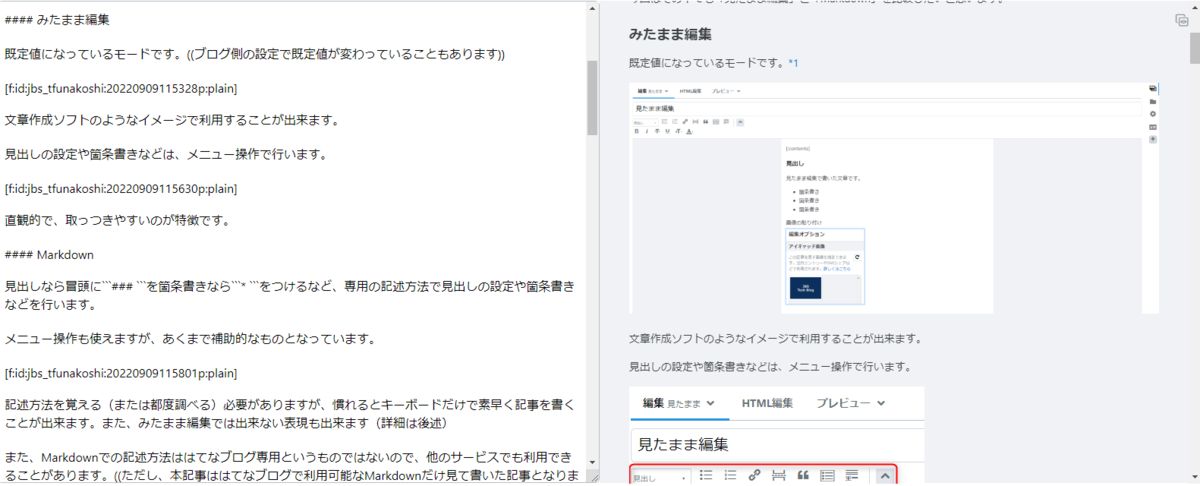Open the small editor screenshot thumbnail
The width and height of the screenshot is (1200, 486).
point(894,199)
